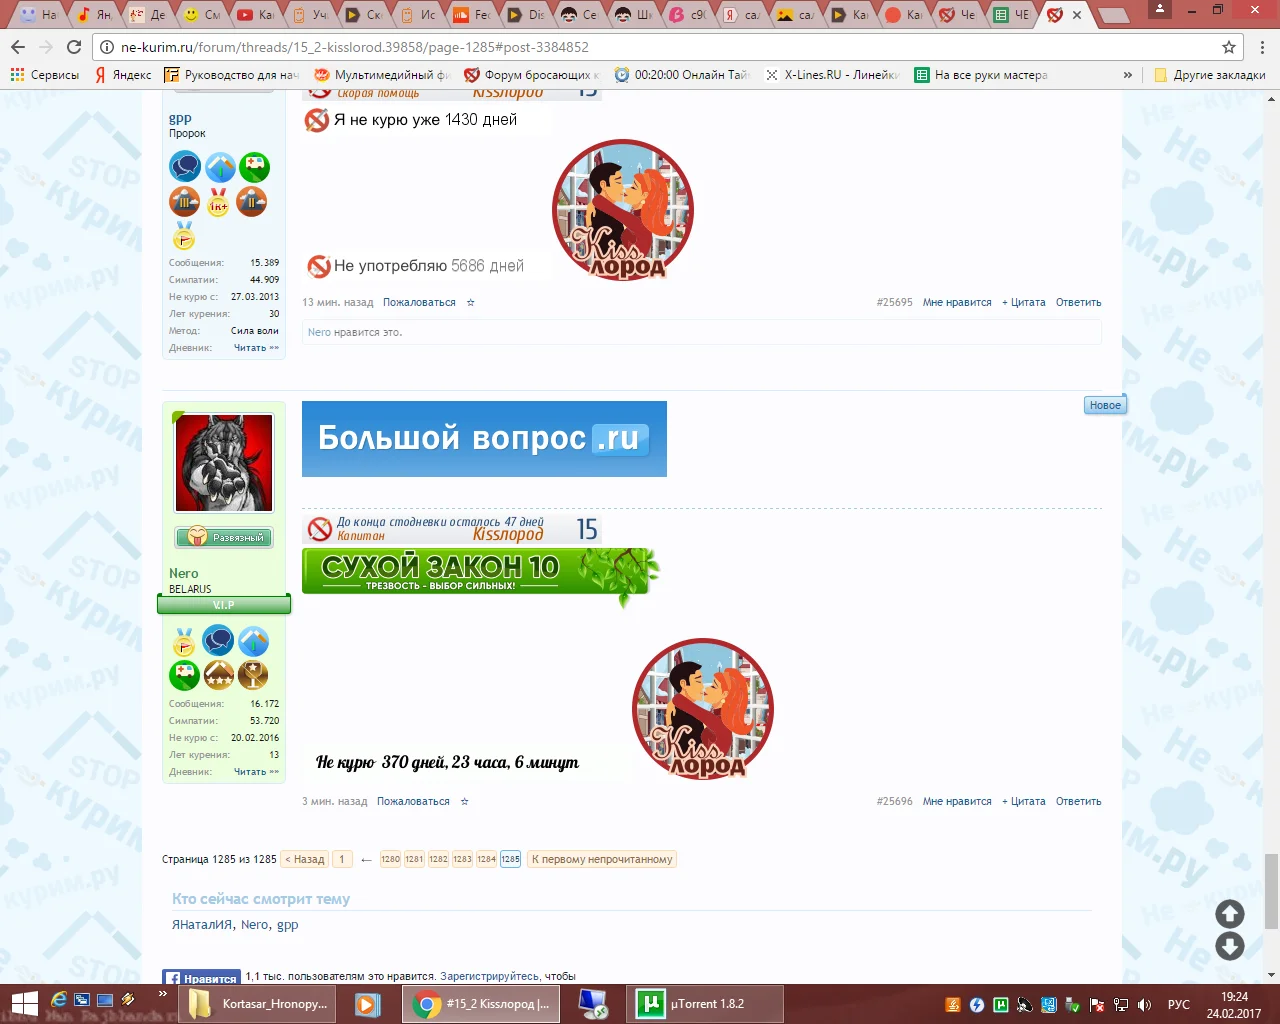Viewport: 1280px width, 1024px height.
Task: Open the 'Другие закладки' bookmarks folder
Action: pos(1209,75)
